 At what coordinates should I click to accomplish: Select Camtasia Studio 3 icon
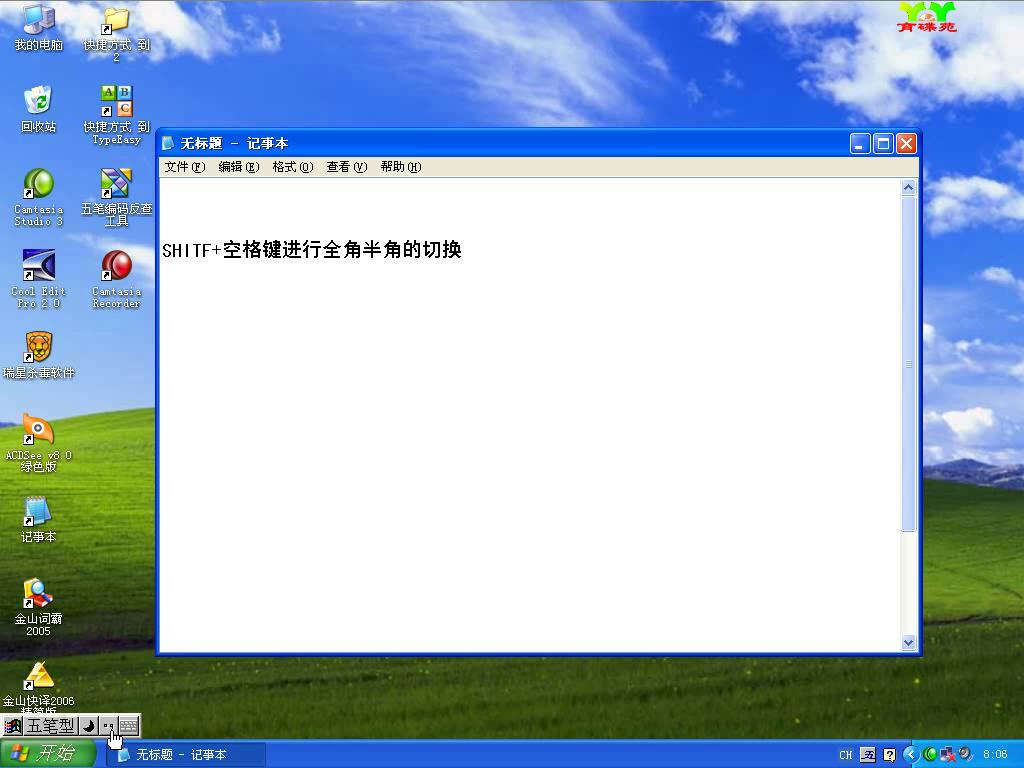[x=39, y=197]
